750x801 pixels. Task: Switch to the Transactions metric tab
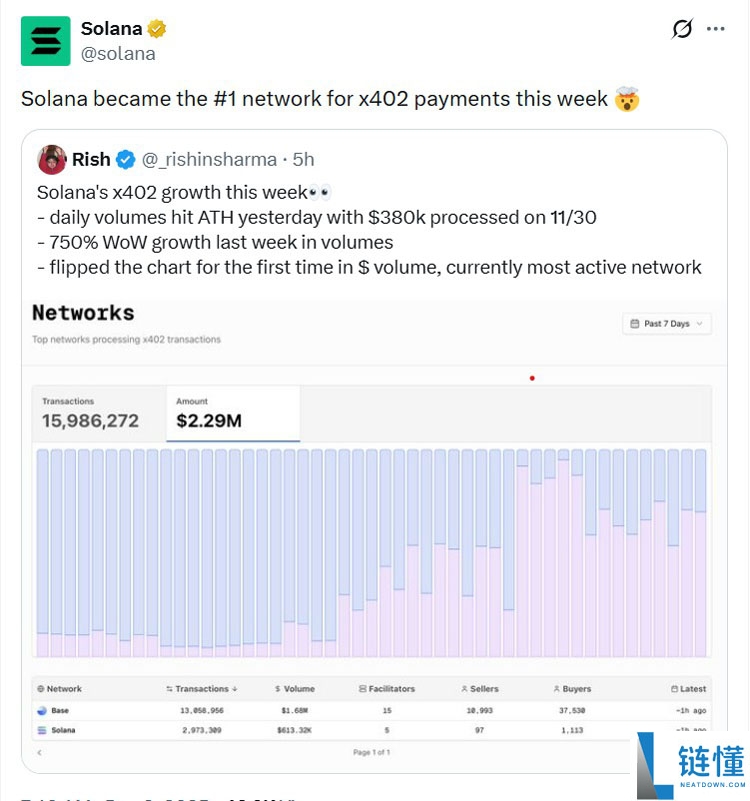tap(96, 412)
